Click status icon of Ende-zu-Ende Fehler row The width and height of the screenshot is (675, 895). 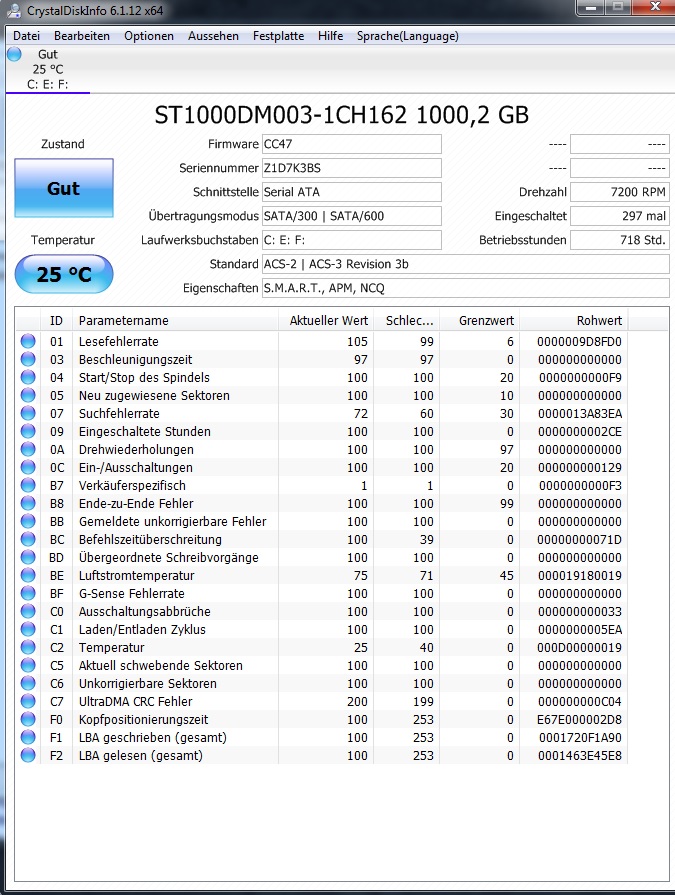coord(28,503)
